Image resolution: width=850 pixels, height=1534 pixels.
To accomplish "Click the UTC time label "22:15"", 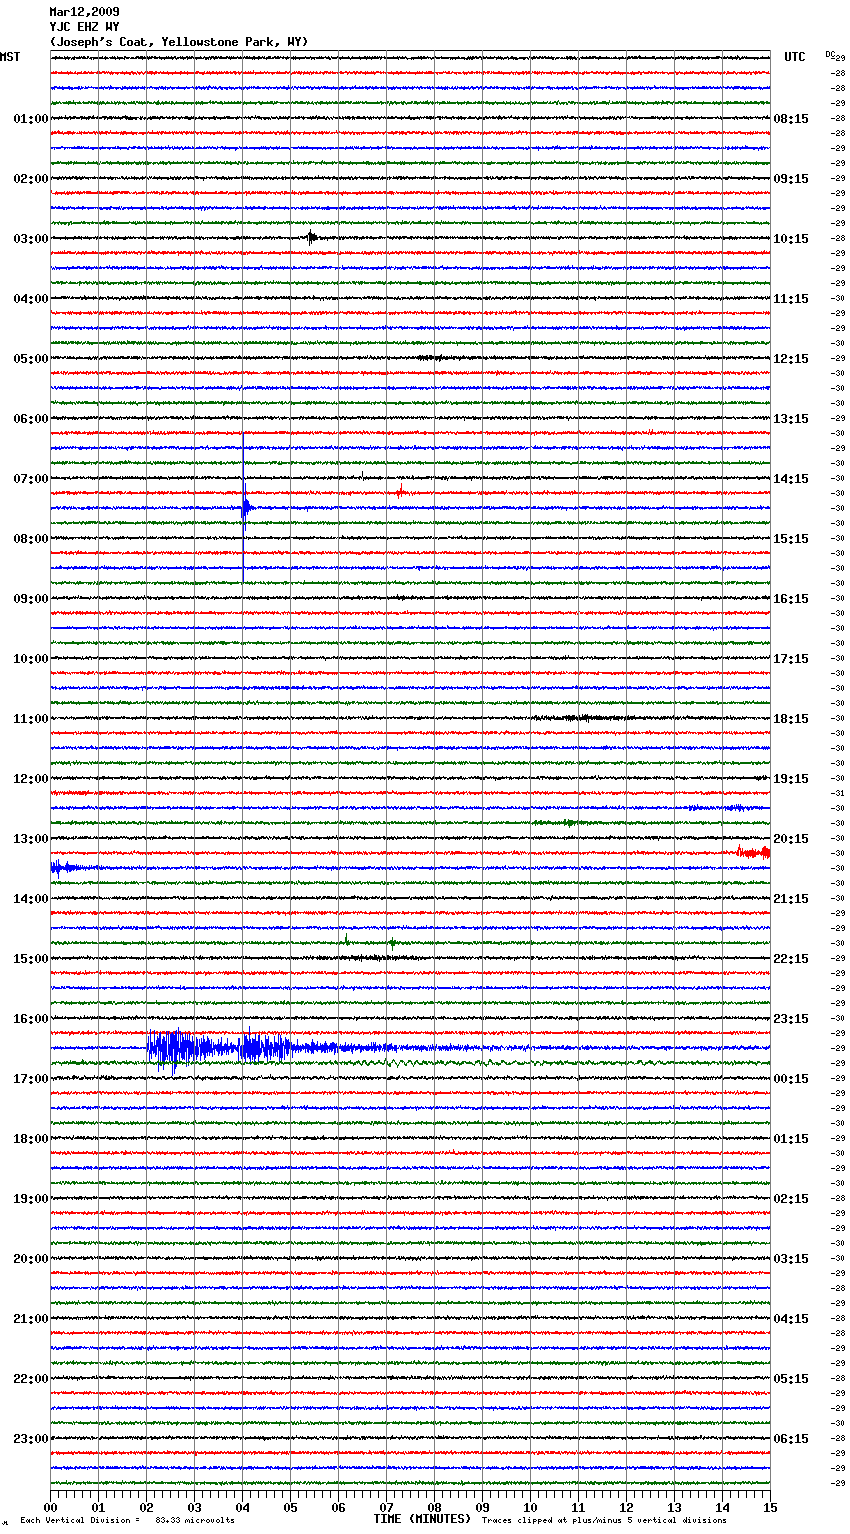I will coord(791,959).
